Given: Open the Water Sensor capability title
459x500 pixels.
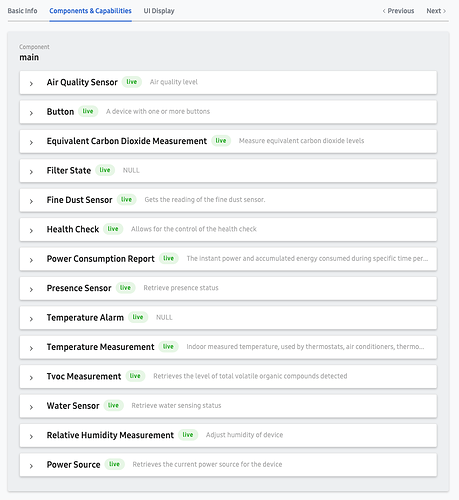Looking at the screenshot, I should [73, 406].
